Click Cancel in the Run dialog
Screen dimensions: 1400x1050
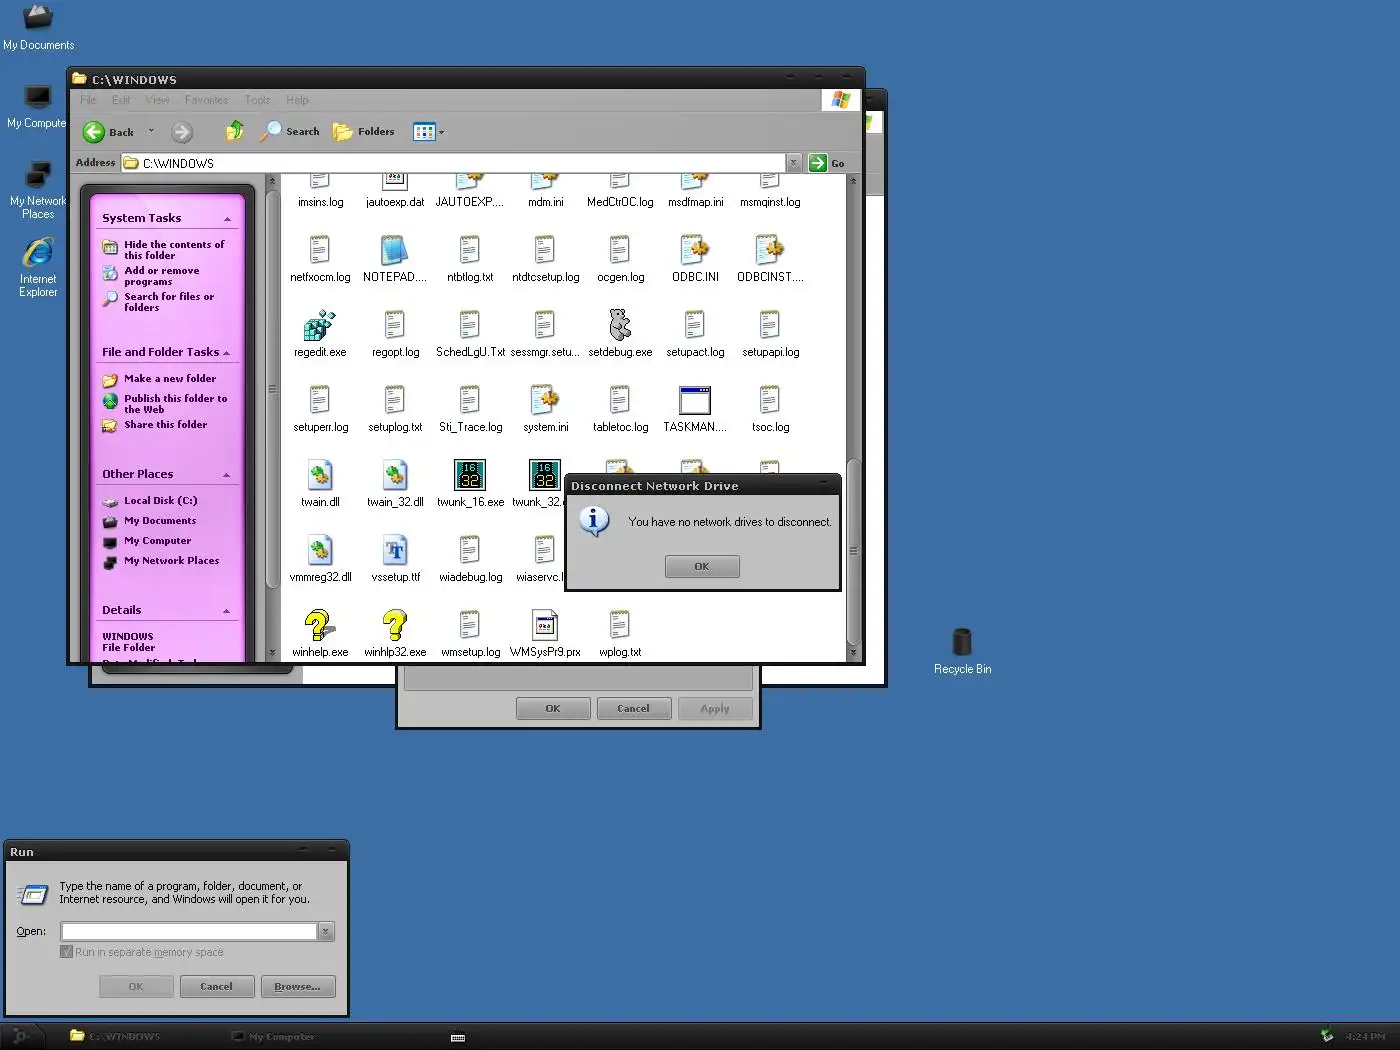216,987
